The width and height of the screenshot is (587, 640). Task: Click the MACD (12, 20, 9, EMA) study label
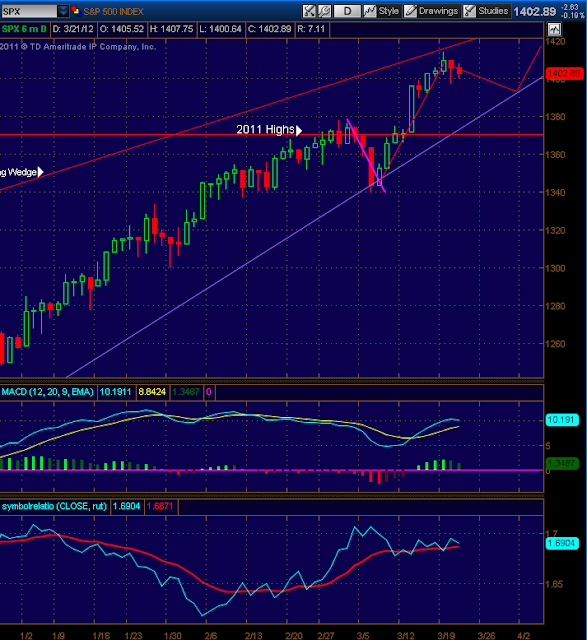click(47, 392)
